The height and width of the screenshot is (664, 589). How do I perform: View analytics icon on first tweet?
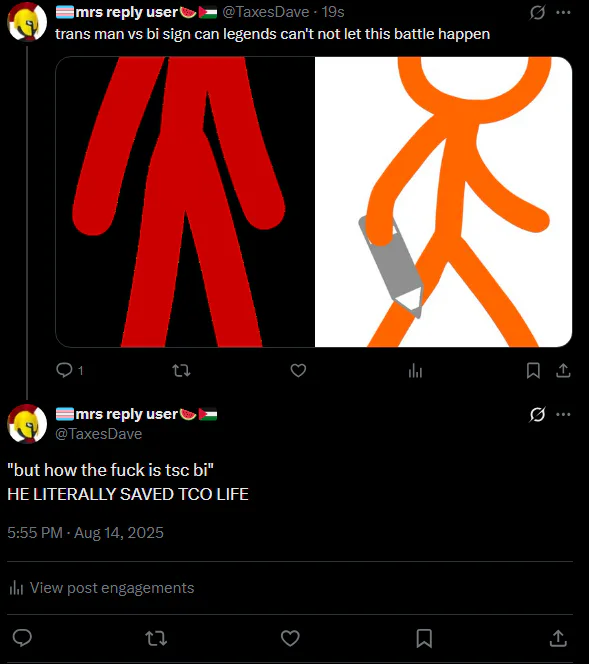point(415,371)
